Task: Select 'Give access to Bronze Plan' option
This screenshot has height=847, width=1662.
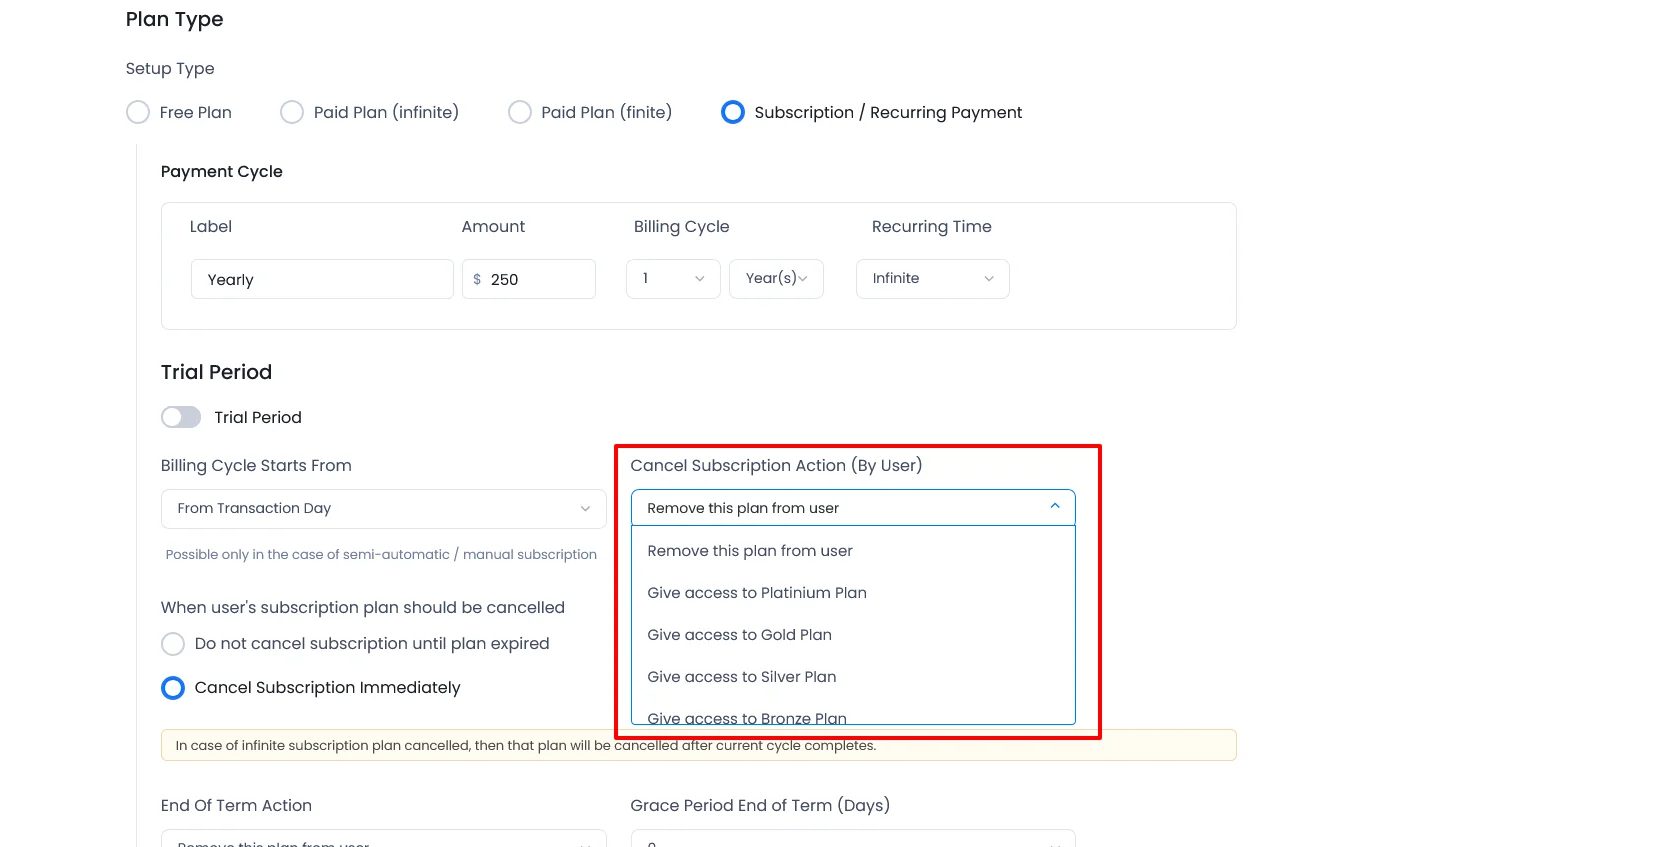Action: [747, 716]
